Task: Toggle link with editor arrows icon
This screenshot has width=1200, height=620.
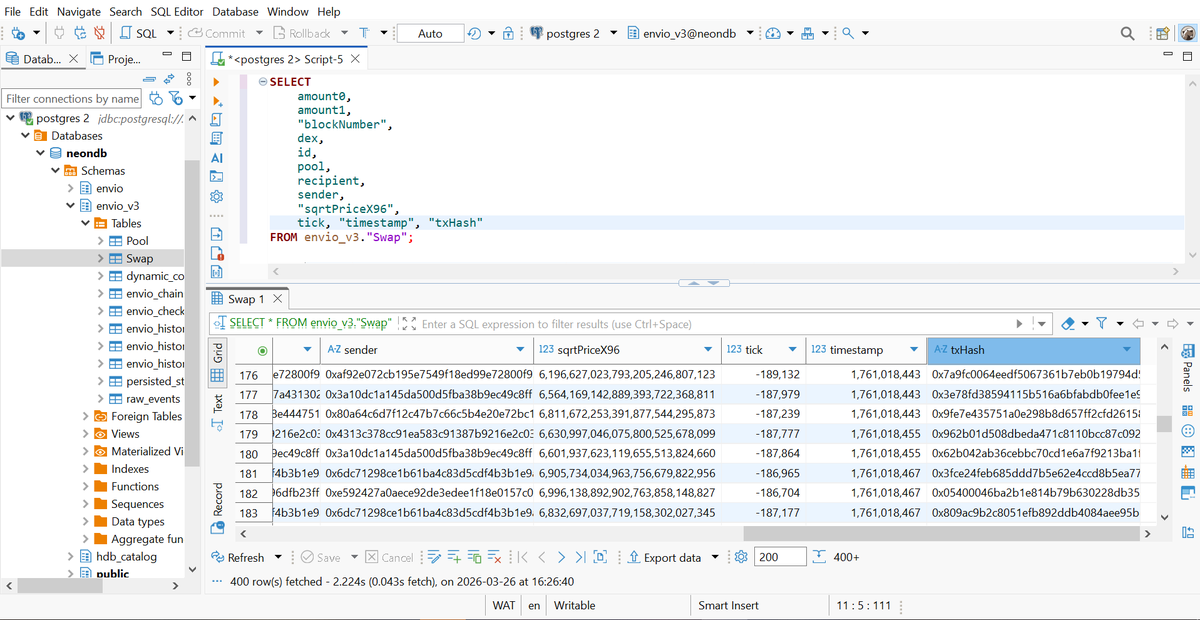Action: point(168,78)
